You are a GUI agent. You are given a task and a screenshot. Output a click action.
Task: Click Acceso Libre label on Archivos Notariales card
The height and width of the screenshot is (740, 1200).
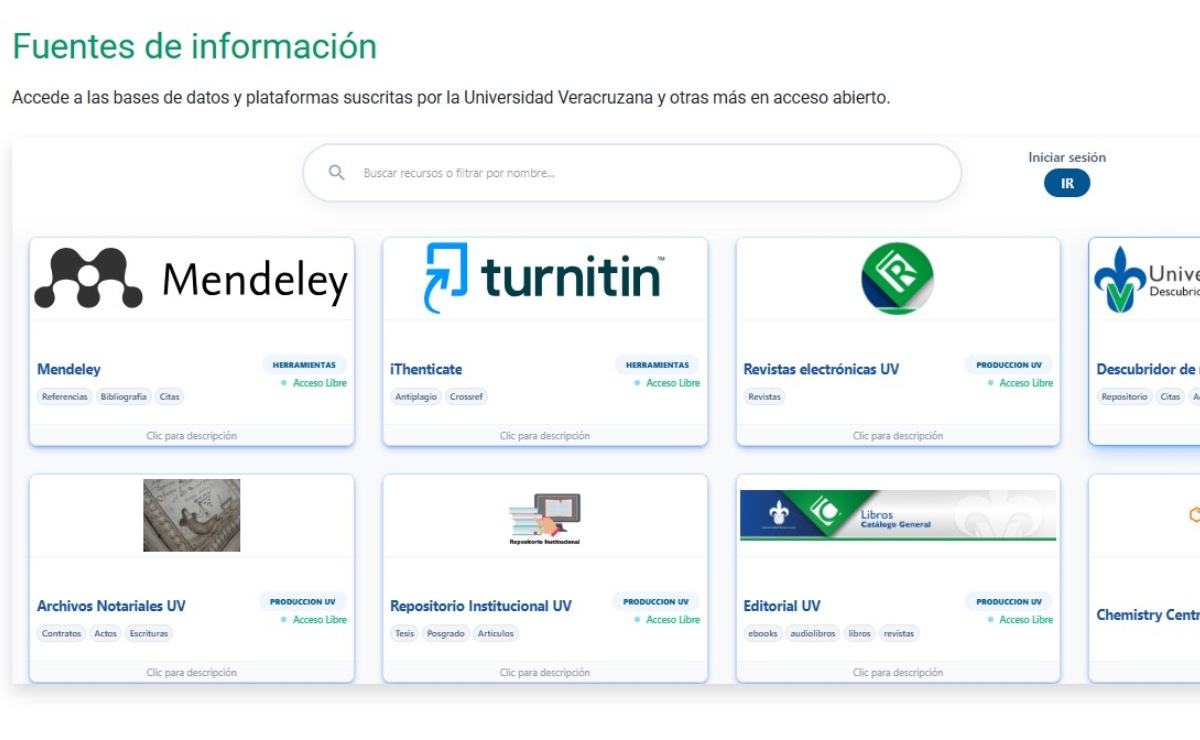tap(320, 620)
